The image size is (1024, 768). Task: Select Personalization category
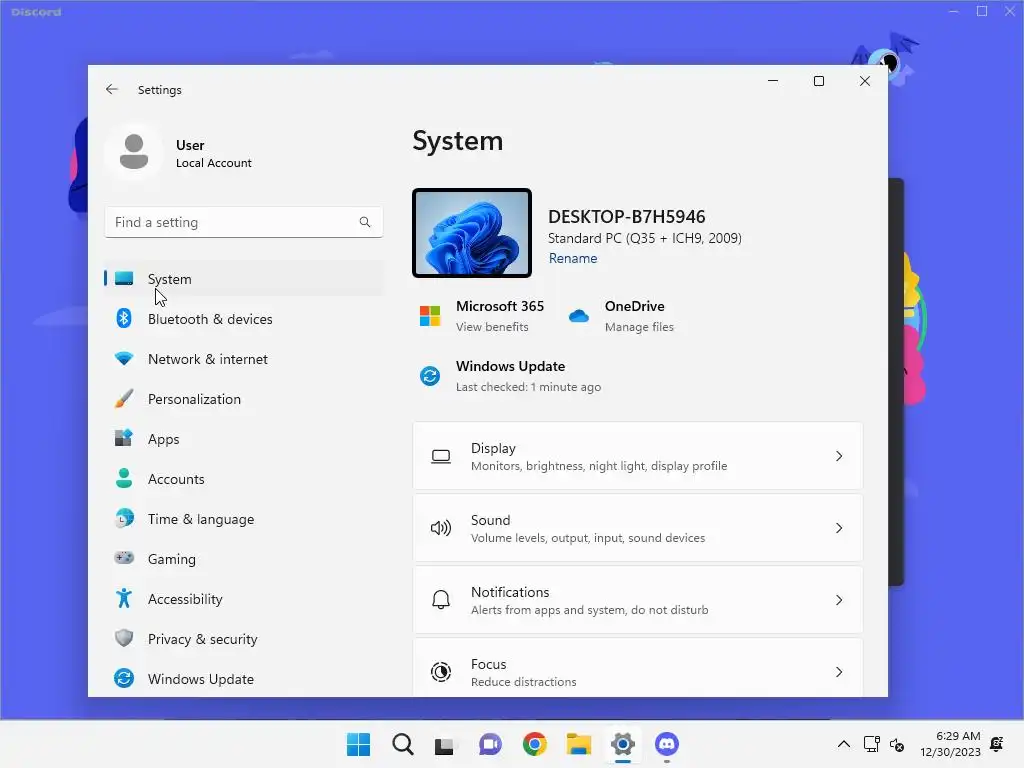pos(244,398)
